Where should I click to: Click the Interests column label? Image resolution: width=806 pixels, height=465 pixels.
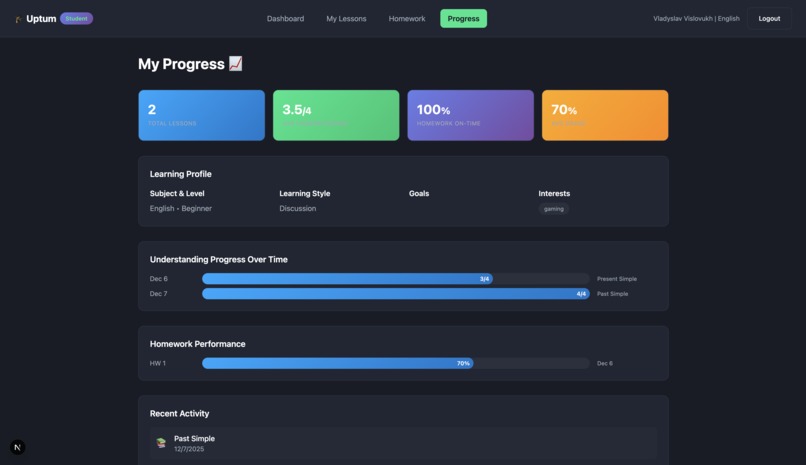tap(554, 193)
